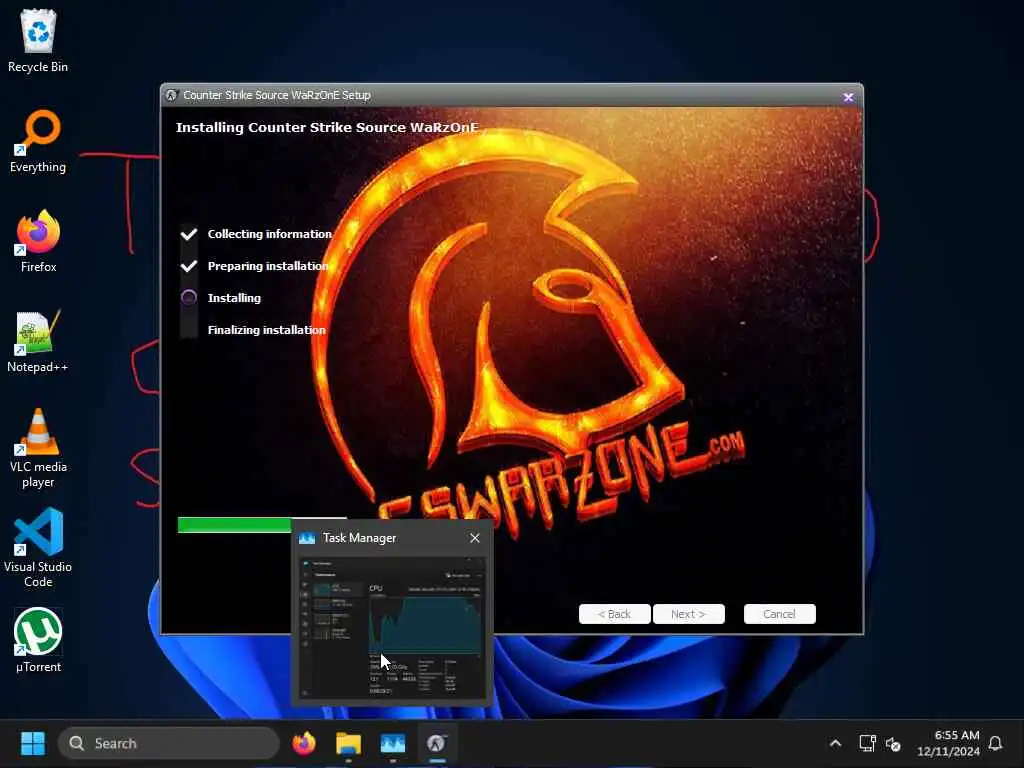1024x768 pixels.
Task: Open the Visual Studio Code shortcut
Action: click(x=38, y=549)
